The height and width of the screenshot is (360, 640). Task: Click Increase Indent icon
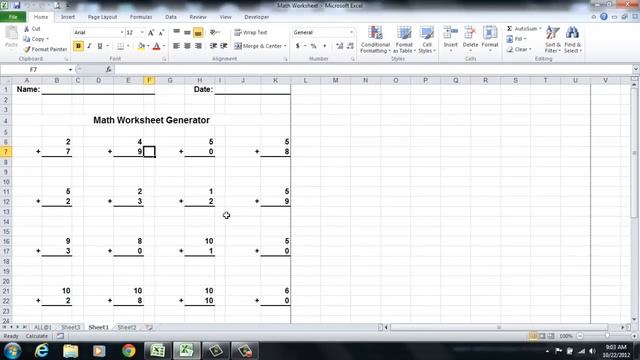(224, 46)
